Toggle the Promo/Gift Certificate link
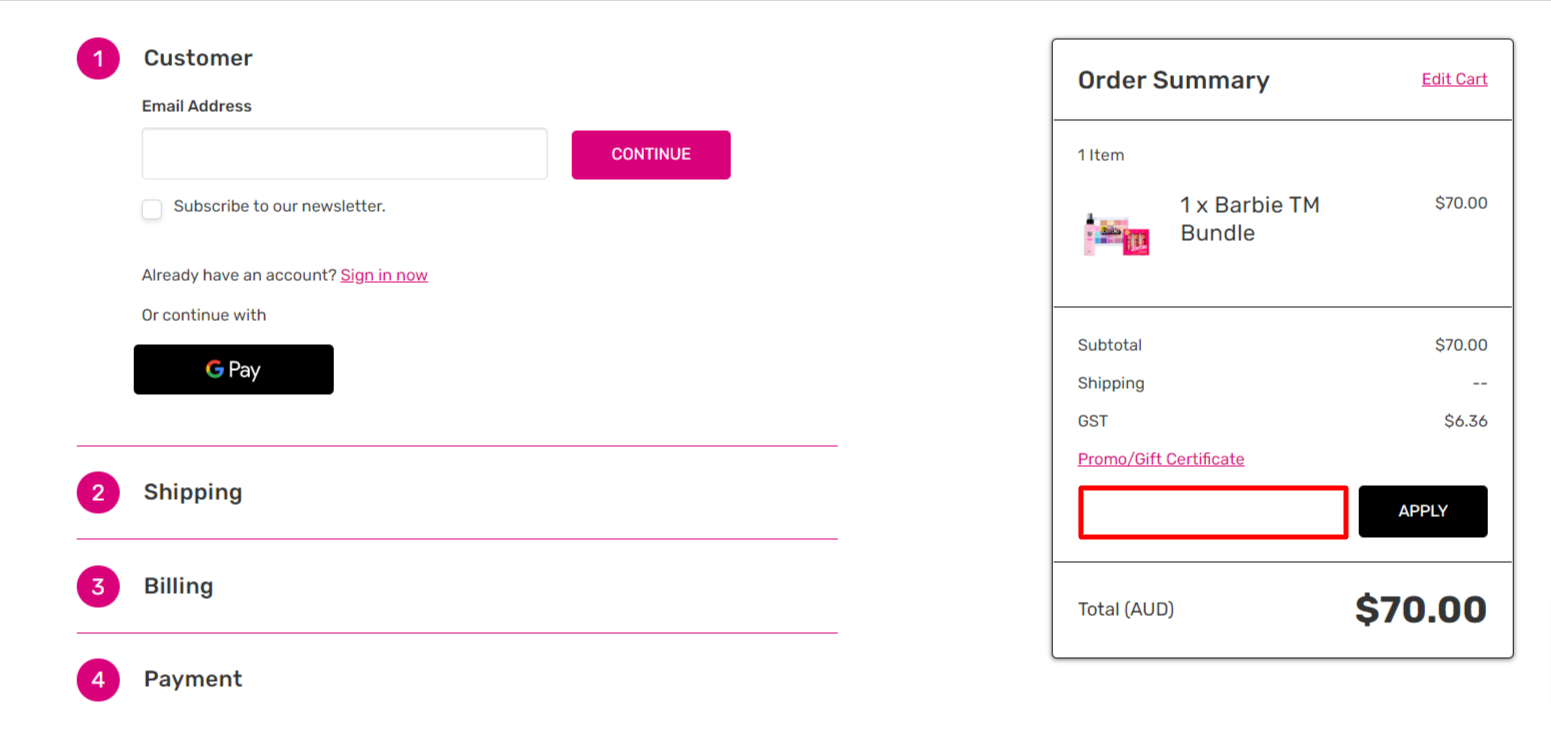This screenshot has height=731, width=1551. 1160,459
